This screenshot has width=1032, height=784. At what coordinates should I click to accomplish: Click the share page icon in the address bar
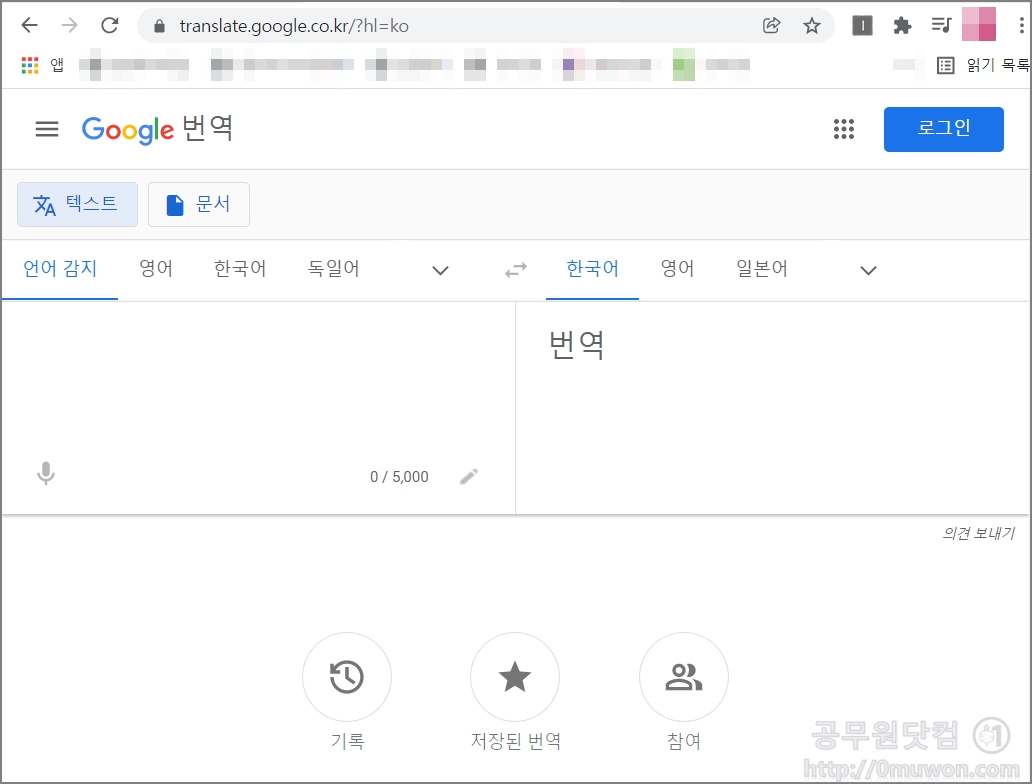tap(771, 26)
